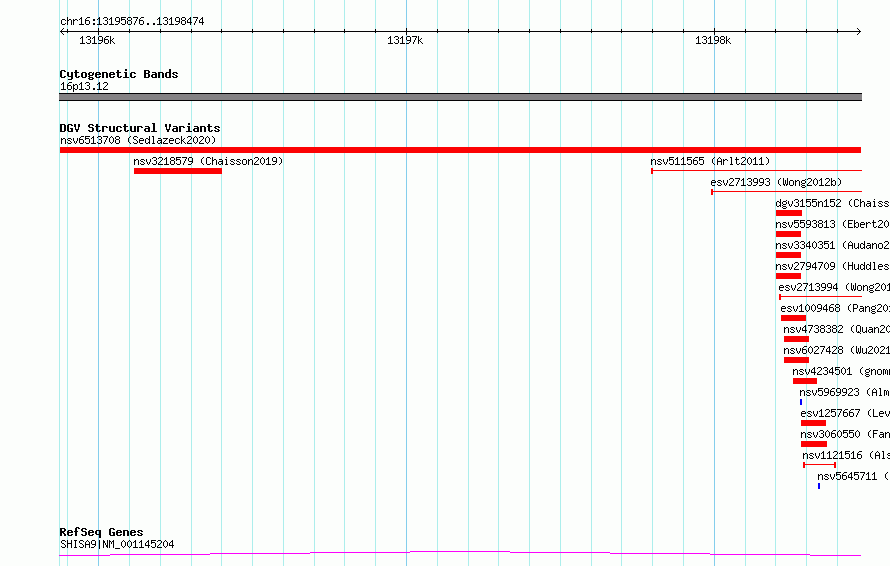Click the DGV Structural Variants track title
This screenshot has width=890, height=566.
(x=140, y=128)
